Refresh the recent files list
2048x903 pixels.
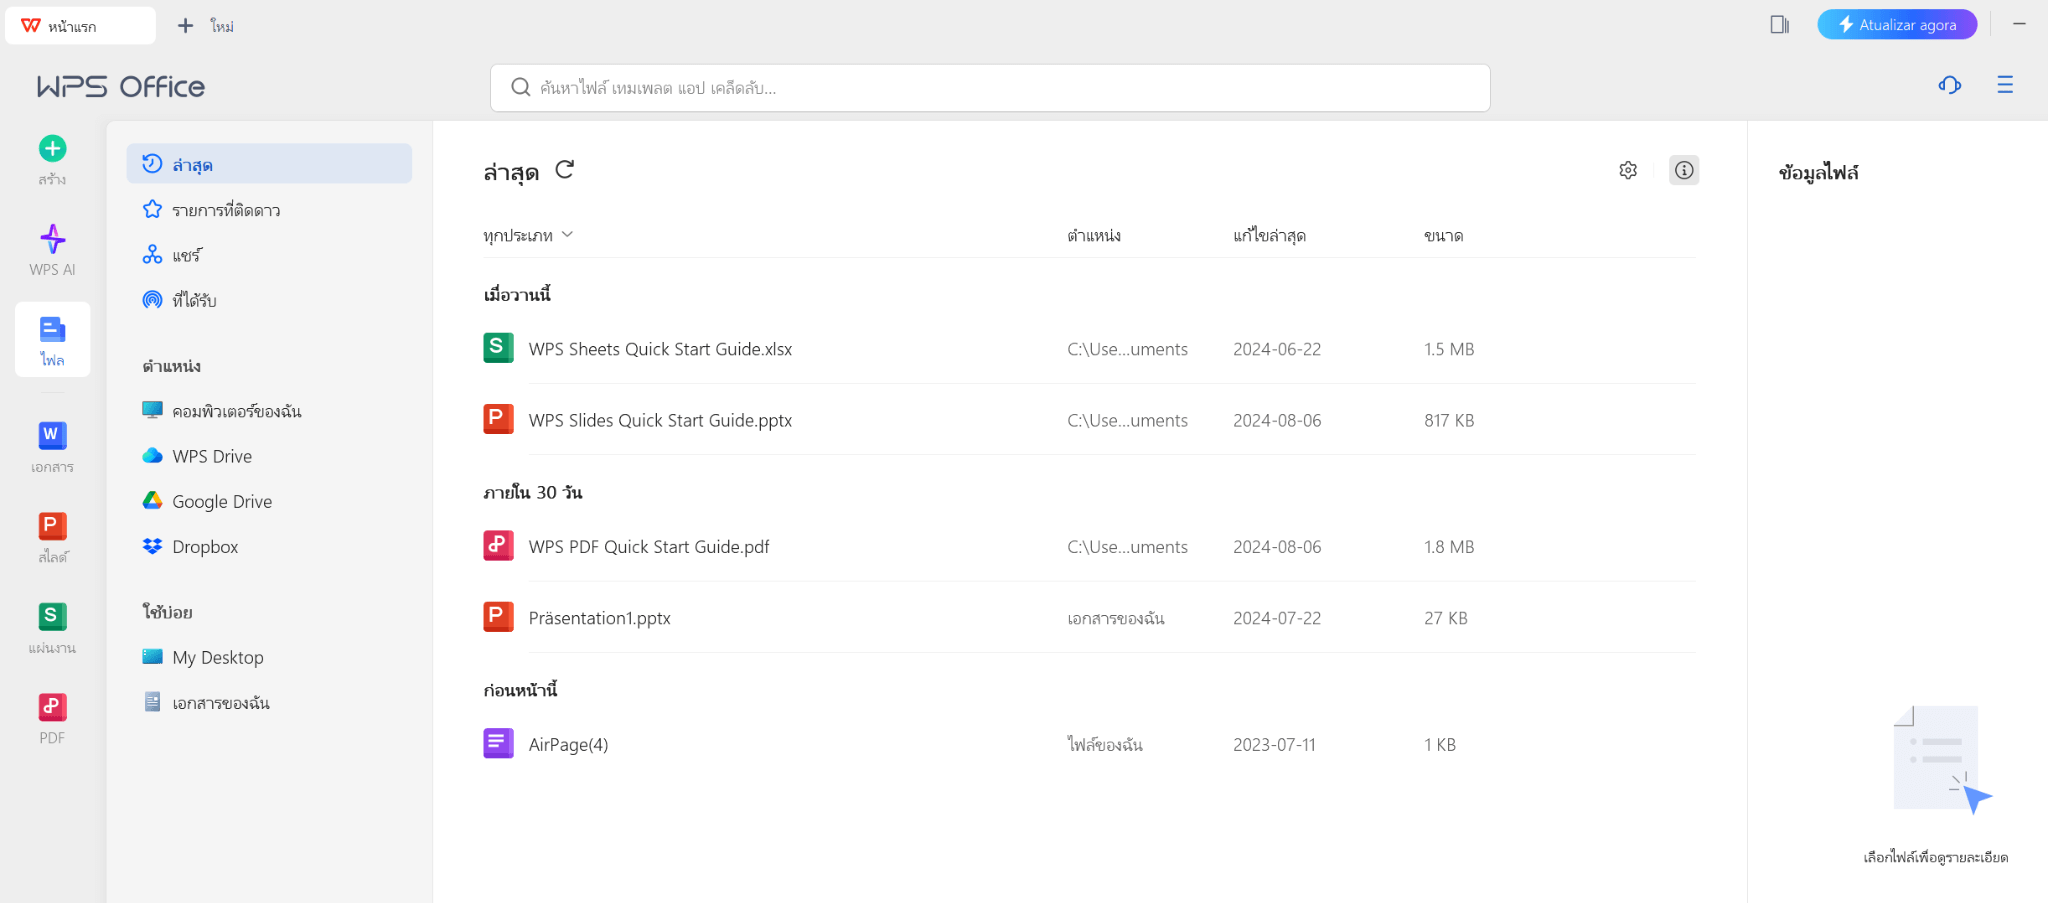[x=565, y=170]
